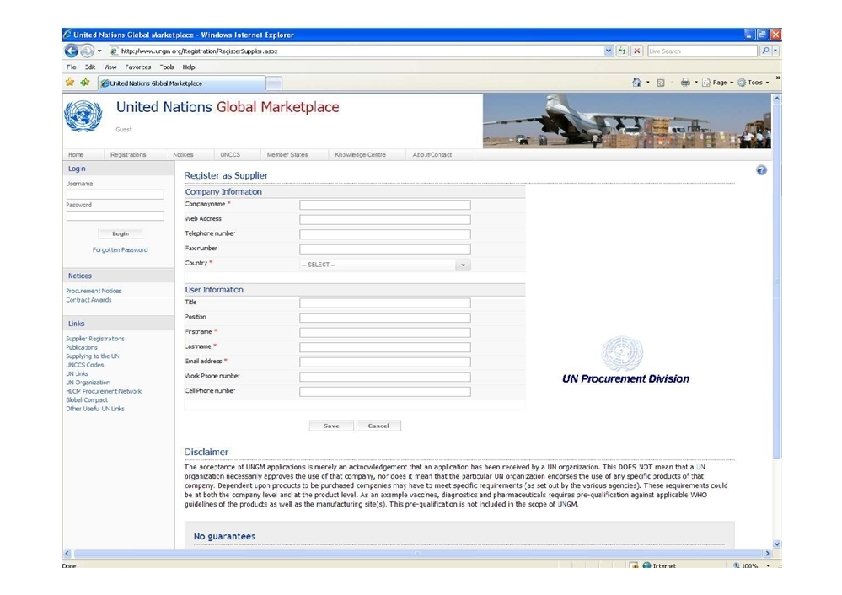
Task: Click the Print toolbar icon
Action: pyautogui.click(x=685, y=83)
